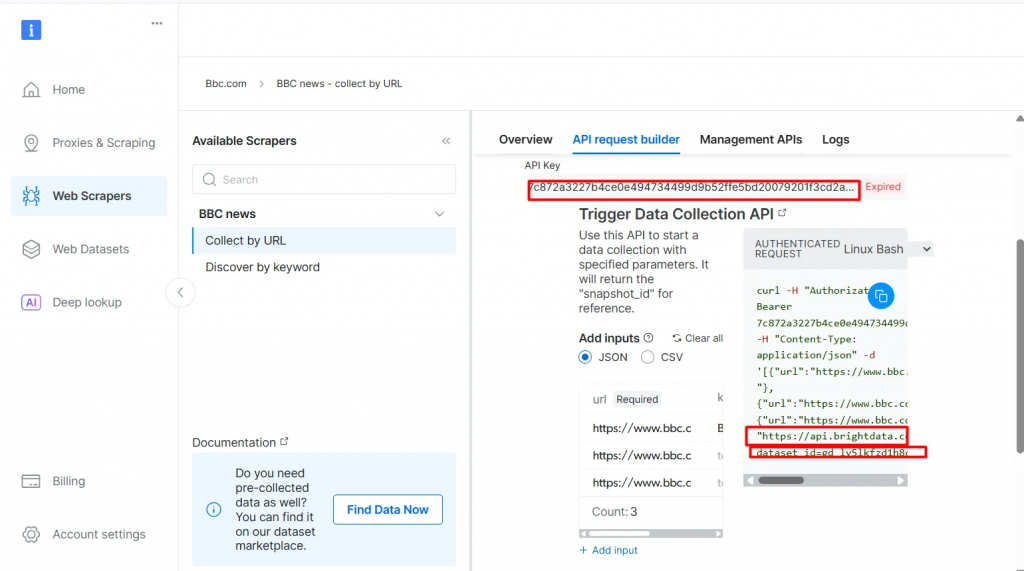The image size is (1024, 571).
Task: Collapse the BBC news scraper group
Action: pos(439,214)
